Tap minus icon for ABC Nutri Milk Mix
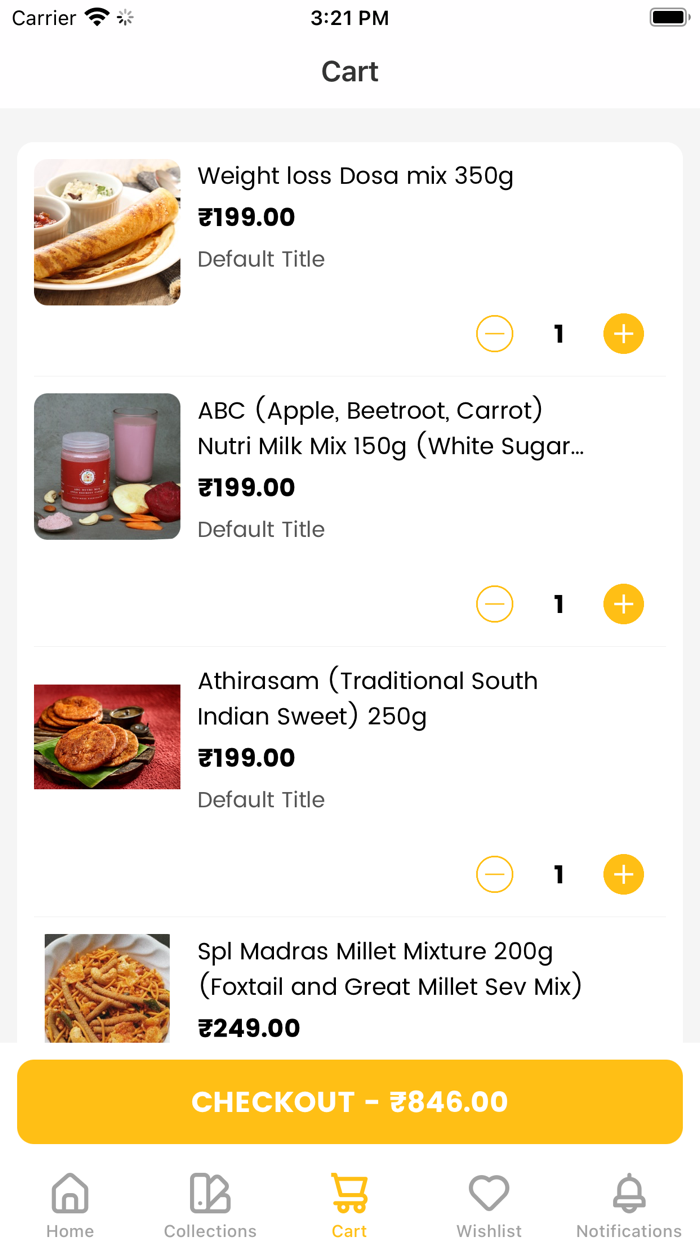 click(494, 604)
